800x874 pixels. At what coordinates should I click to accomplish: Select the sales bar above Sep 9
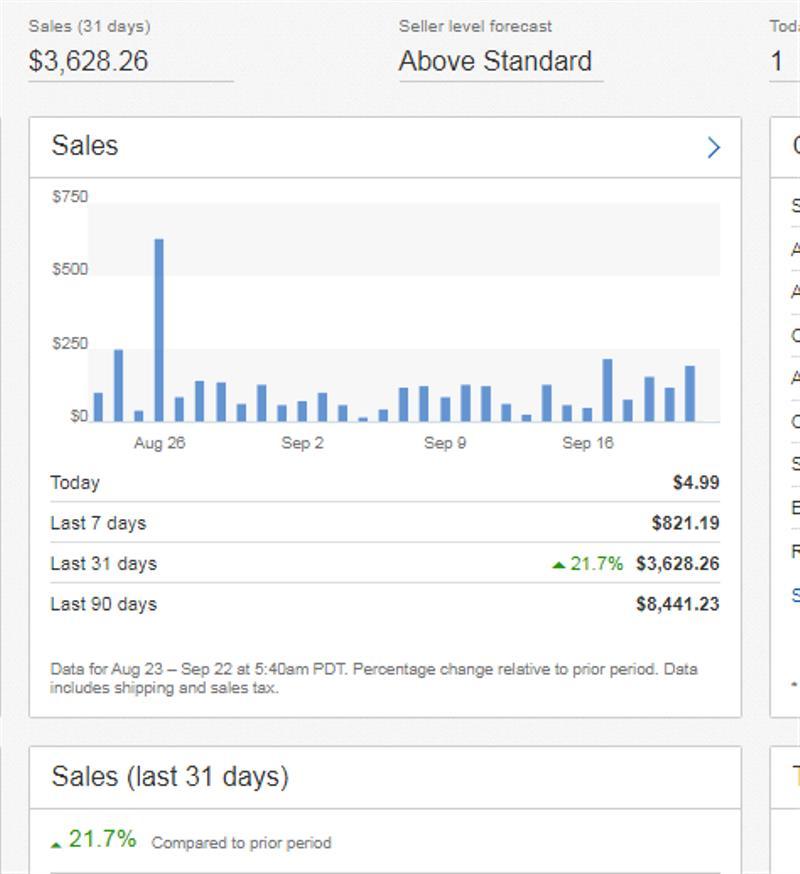[x=445, y=400]
